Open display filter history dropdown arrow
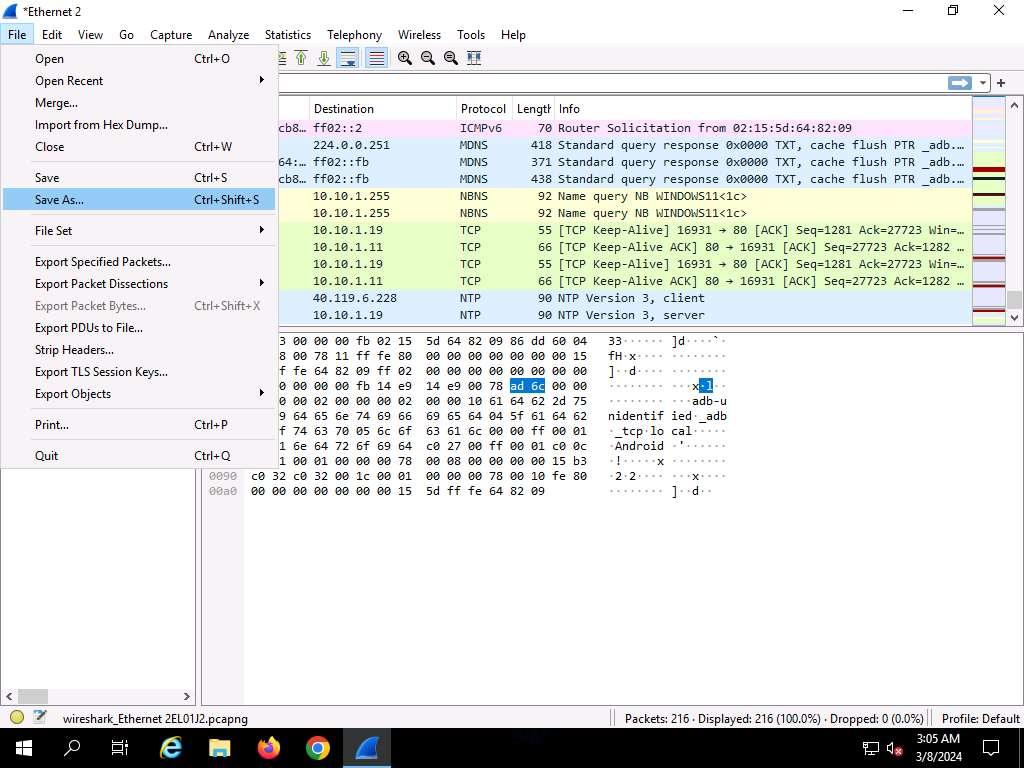1024x768 pixels. [984, 83]
